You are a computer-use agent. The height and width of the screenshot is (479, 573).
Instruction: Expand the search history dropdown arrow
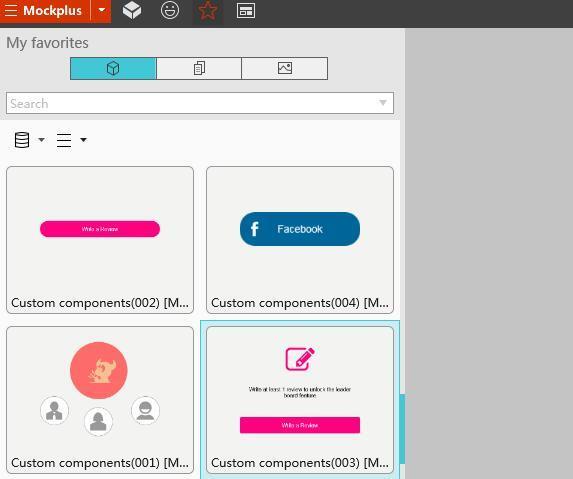coord(383,103)
